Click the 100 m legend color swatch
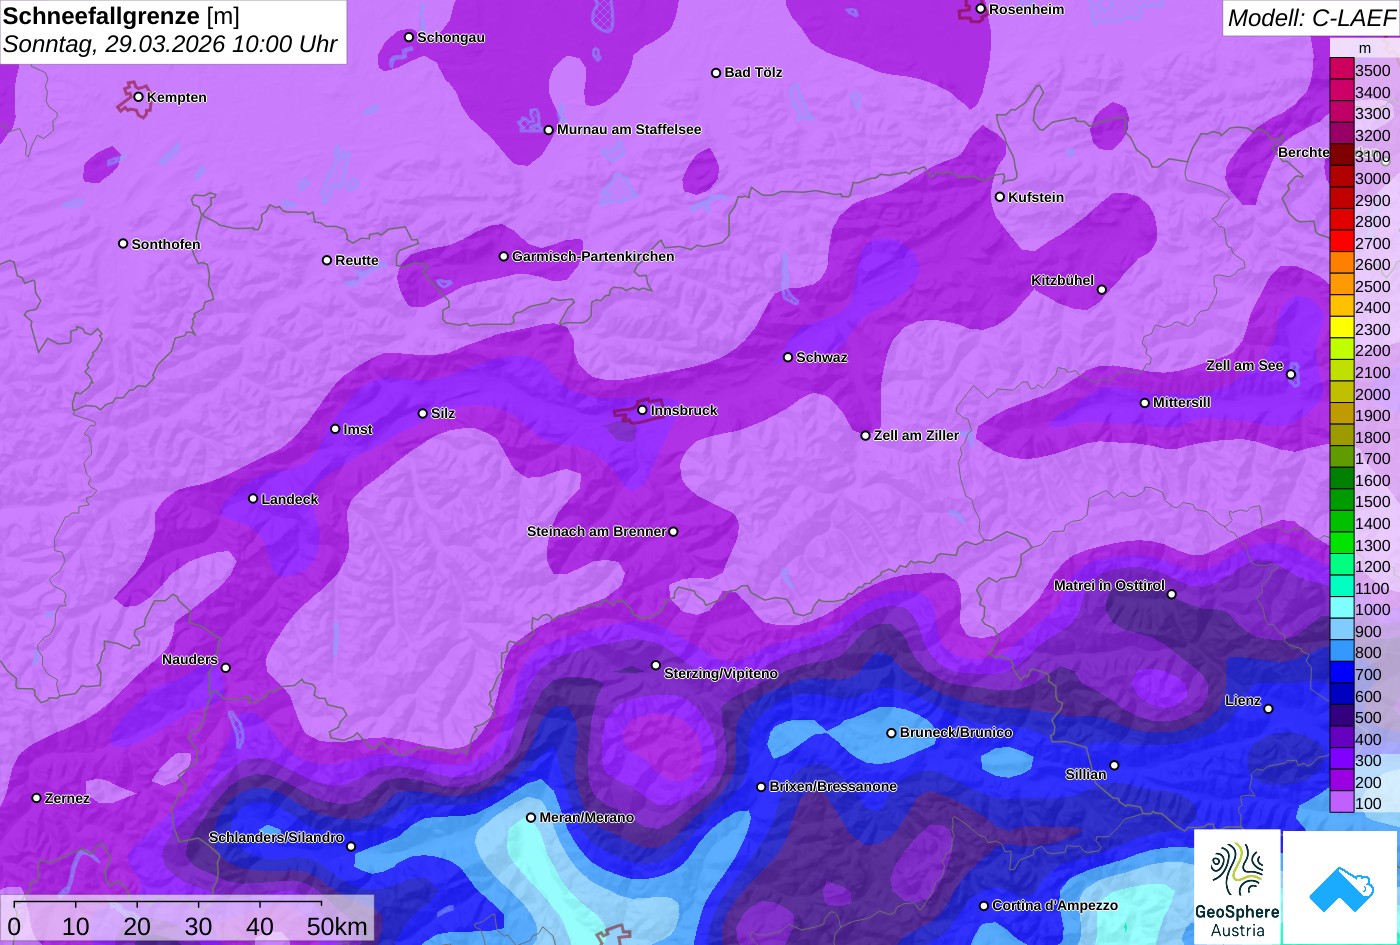Viewport: 1400px width, 945px height. [1341, 803]
